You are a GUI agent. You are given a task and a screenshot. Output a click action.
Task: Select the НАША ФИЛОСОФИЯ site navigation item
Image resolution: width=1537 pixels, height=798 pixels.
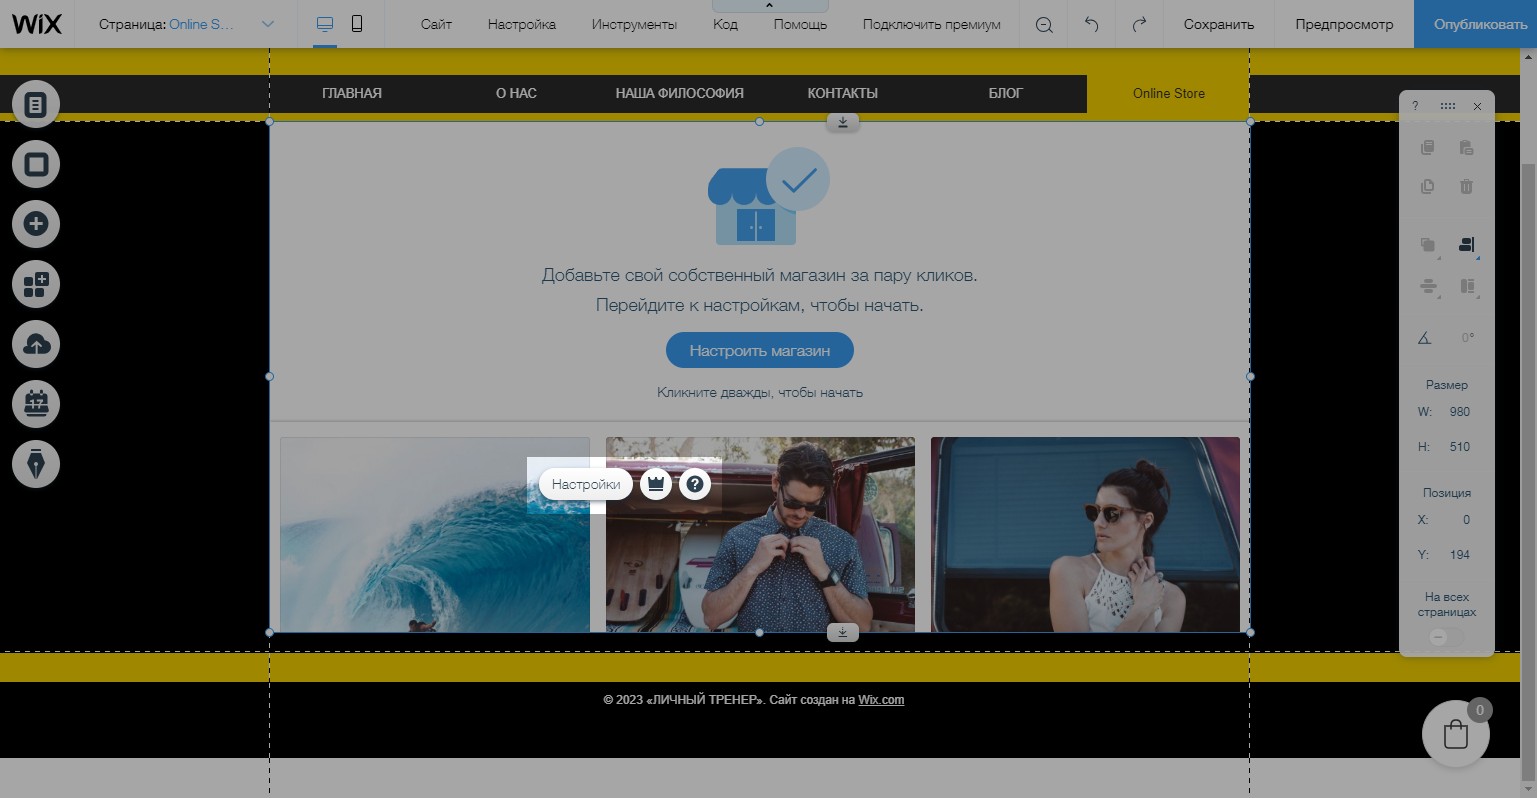click(x=680, y=93)
